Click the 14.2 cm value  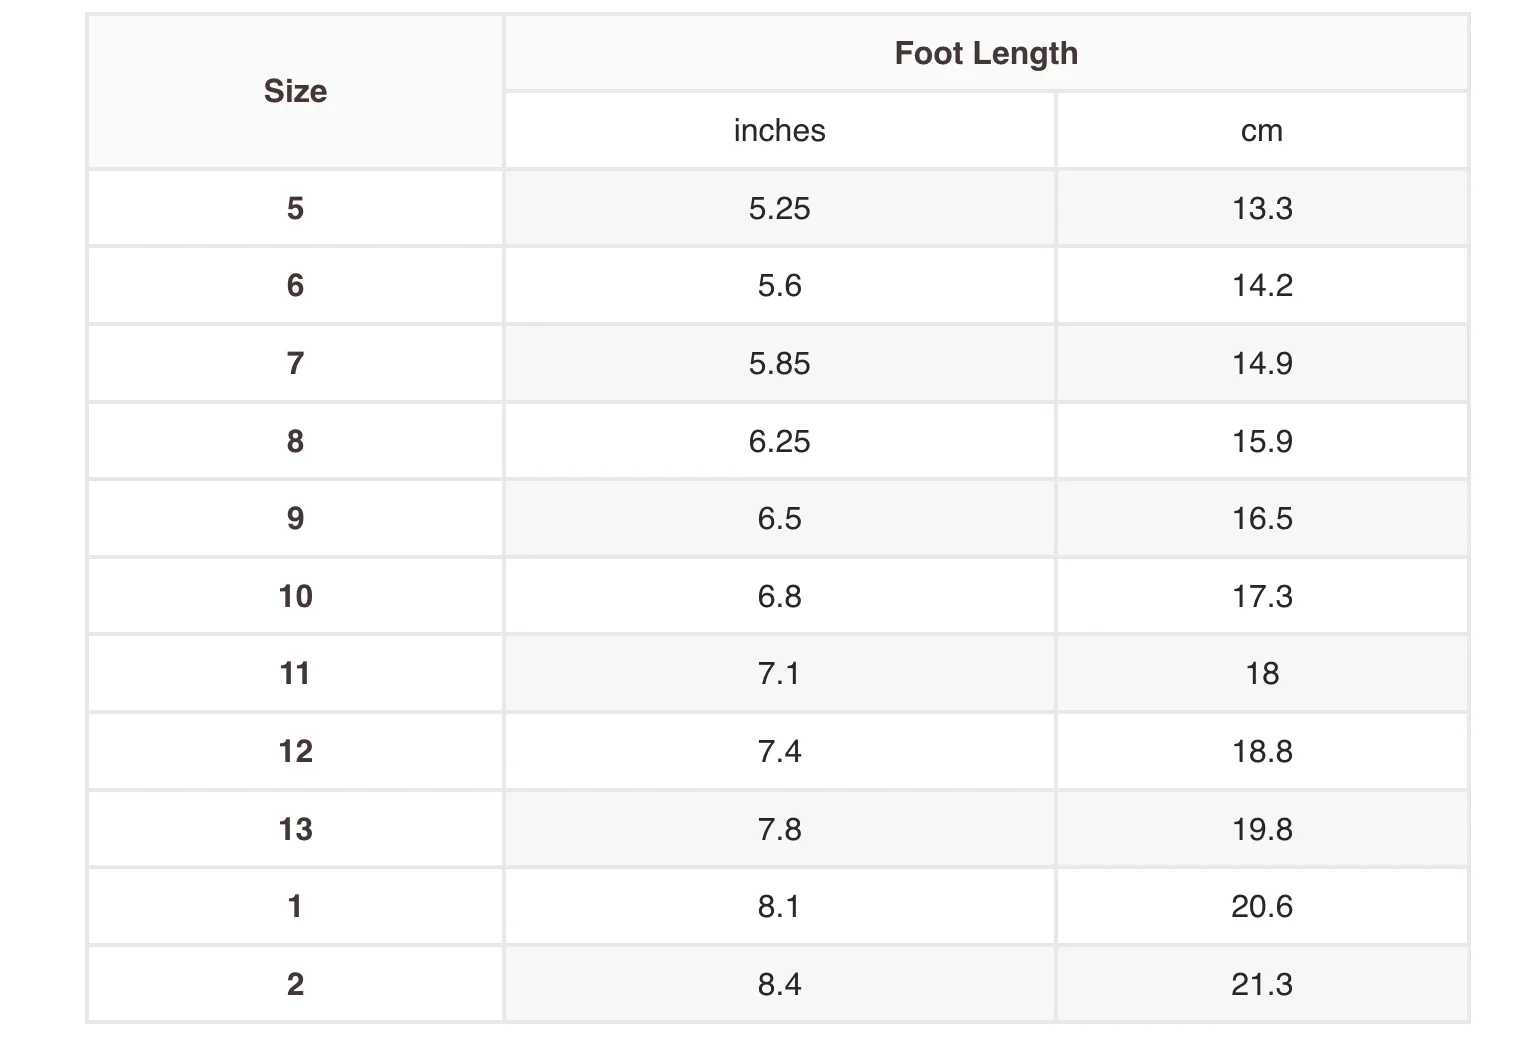click(x=1262, y=286)
